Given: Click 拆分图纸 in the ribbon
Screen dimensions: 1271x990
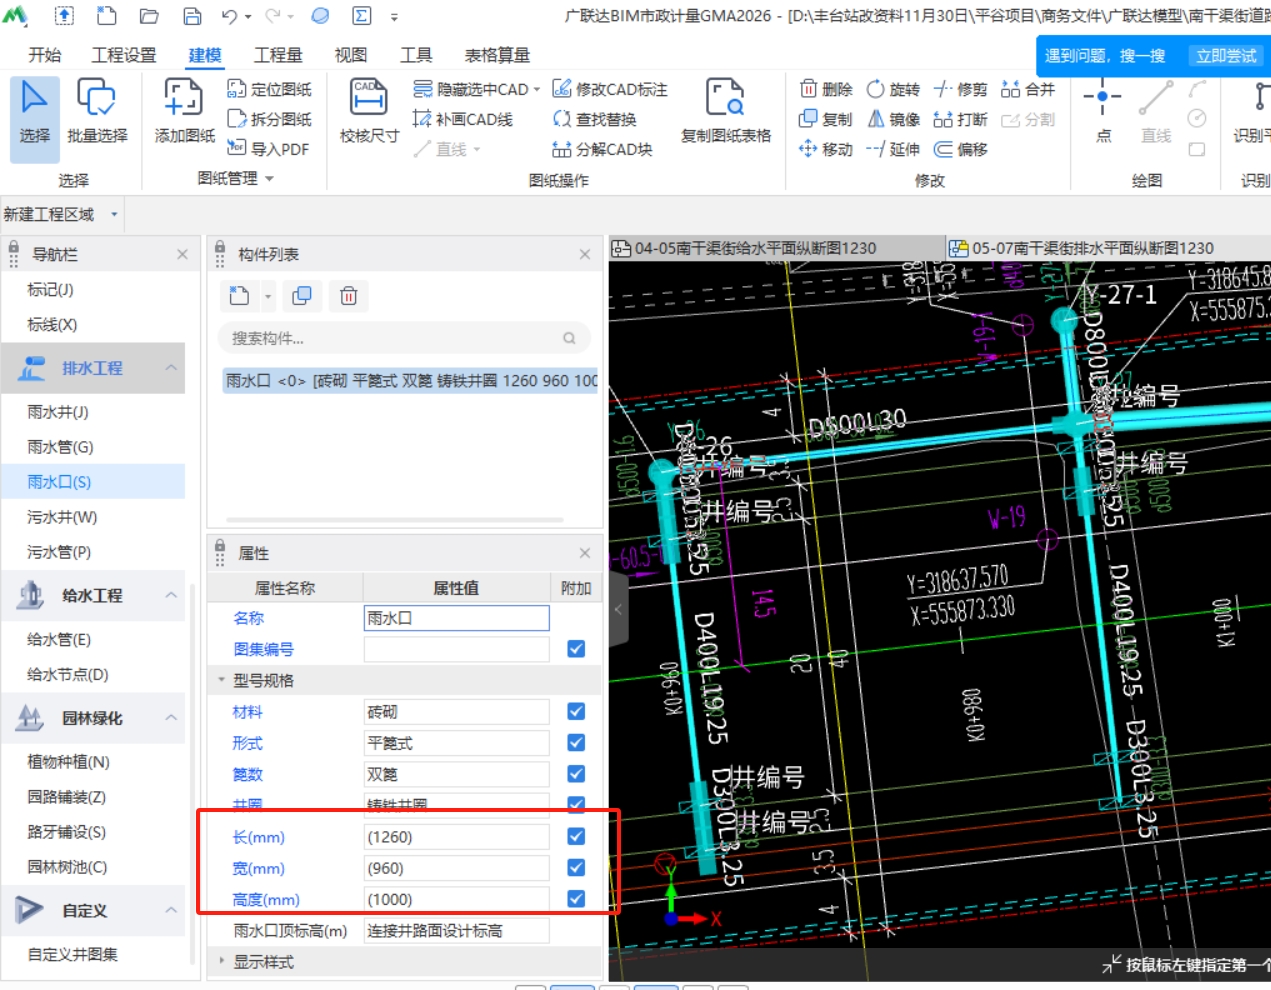Looking at the screenshot, I should click(270, 119).
